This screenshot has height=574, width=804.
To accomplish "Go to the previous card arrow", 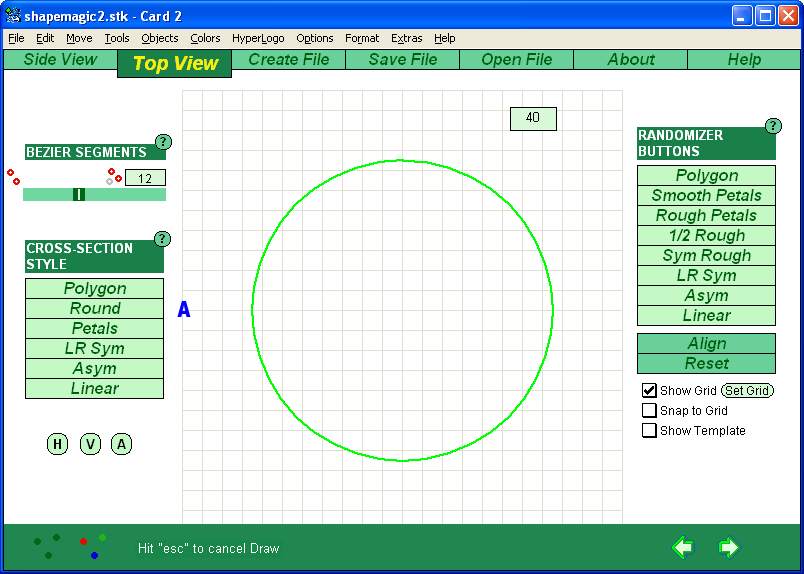I will click(x=683, y=547).
